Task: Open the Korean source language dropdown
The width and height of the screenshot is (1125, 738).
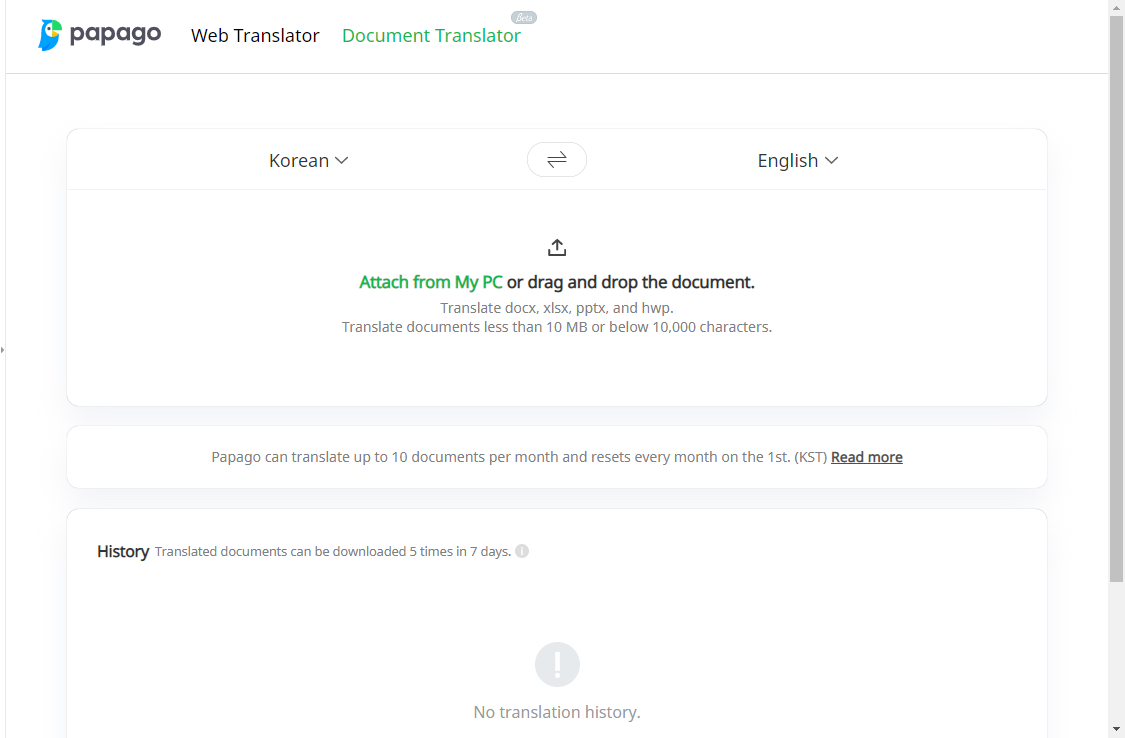Action: tap(309, 161)
